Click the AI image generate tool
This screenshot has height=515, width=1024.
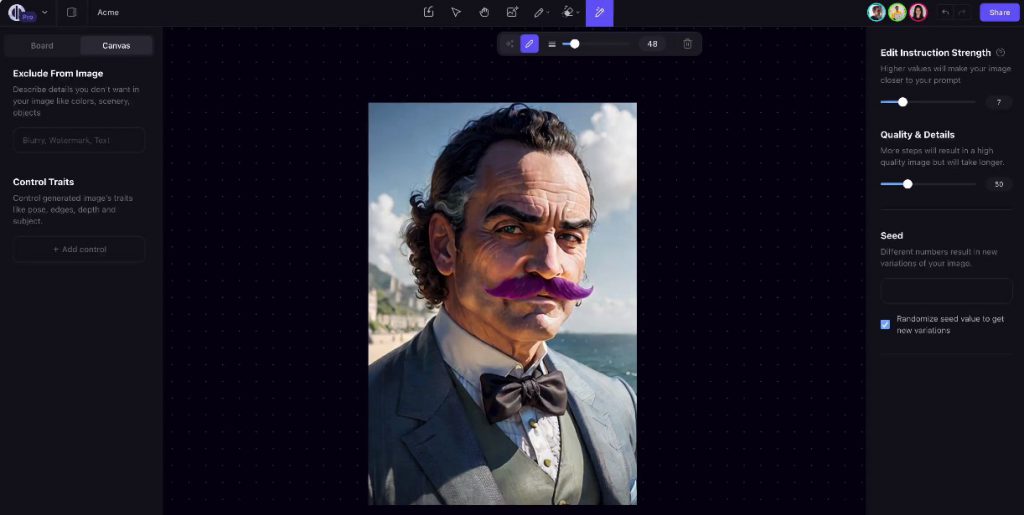click(x=512, y=12)
